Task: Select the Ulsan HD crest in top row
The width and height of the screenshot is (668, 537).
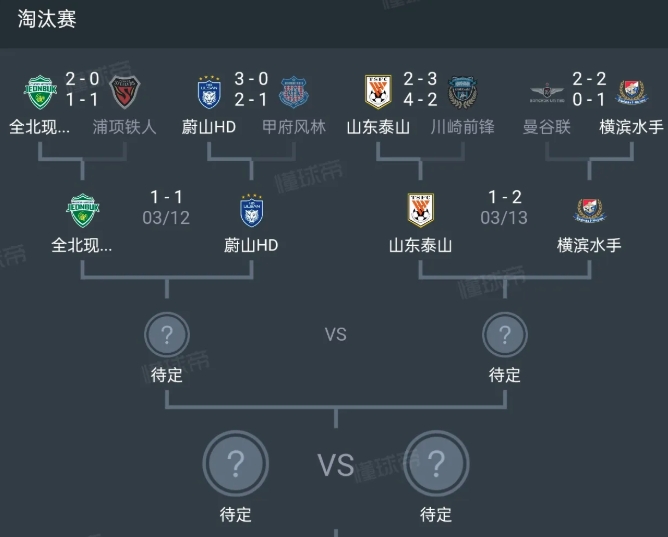Action: click(x=209, y=92)
